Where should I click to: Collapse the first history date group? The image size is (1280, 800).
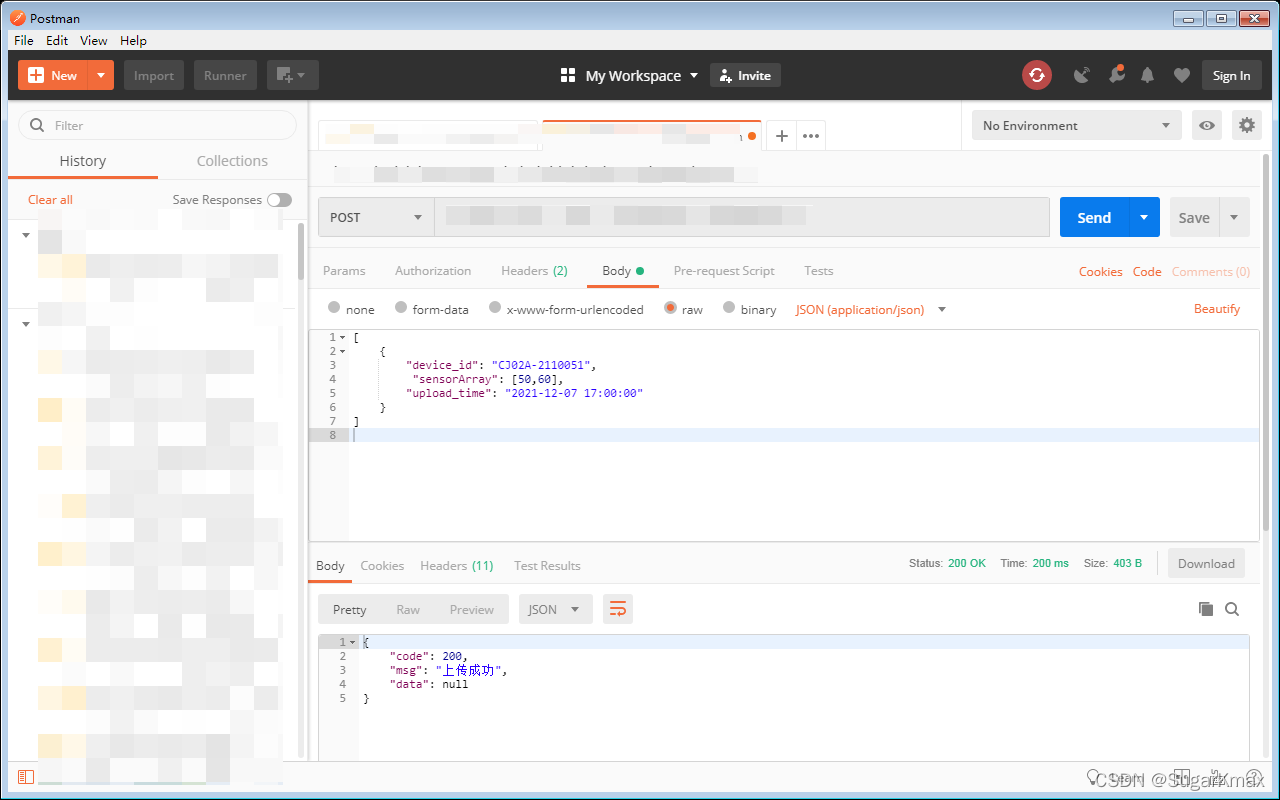tap(25, 235)
